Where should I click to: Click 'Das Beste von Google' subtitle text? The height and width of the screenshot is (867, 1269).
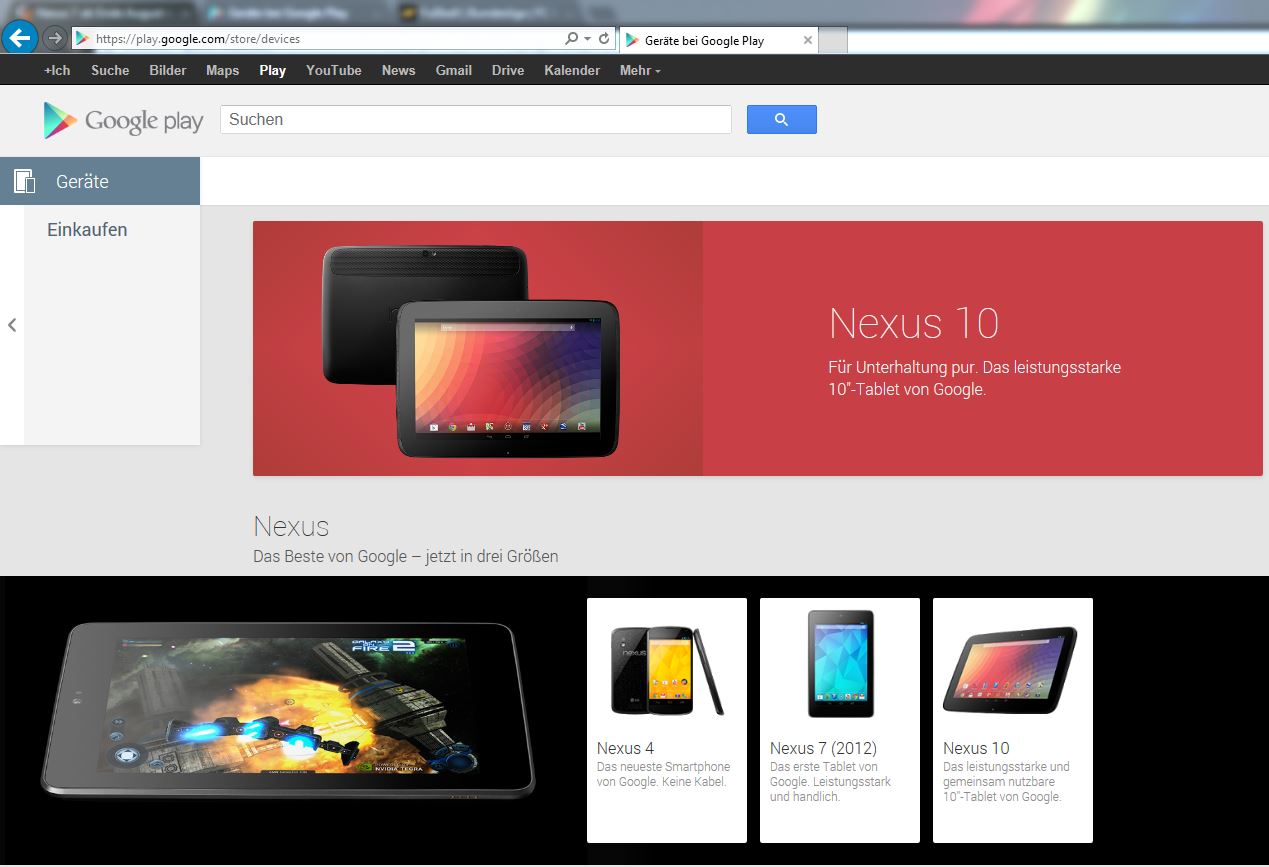[x=406, y=556]
